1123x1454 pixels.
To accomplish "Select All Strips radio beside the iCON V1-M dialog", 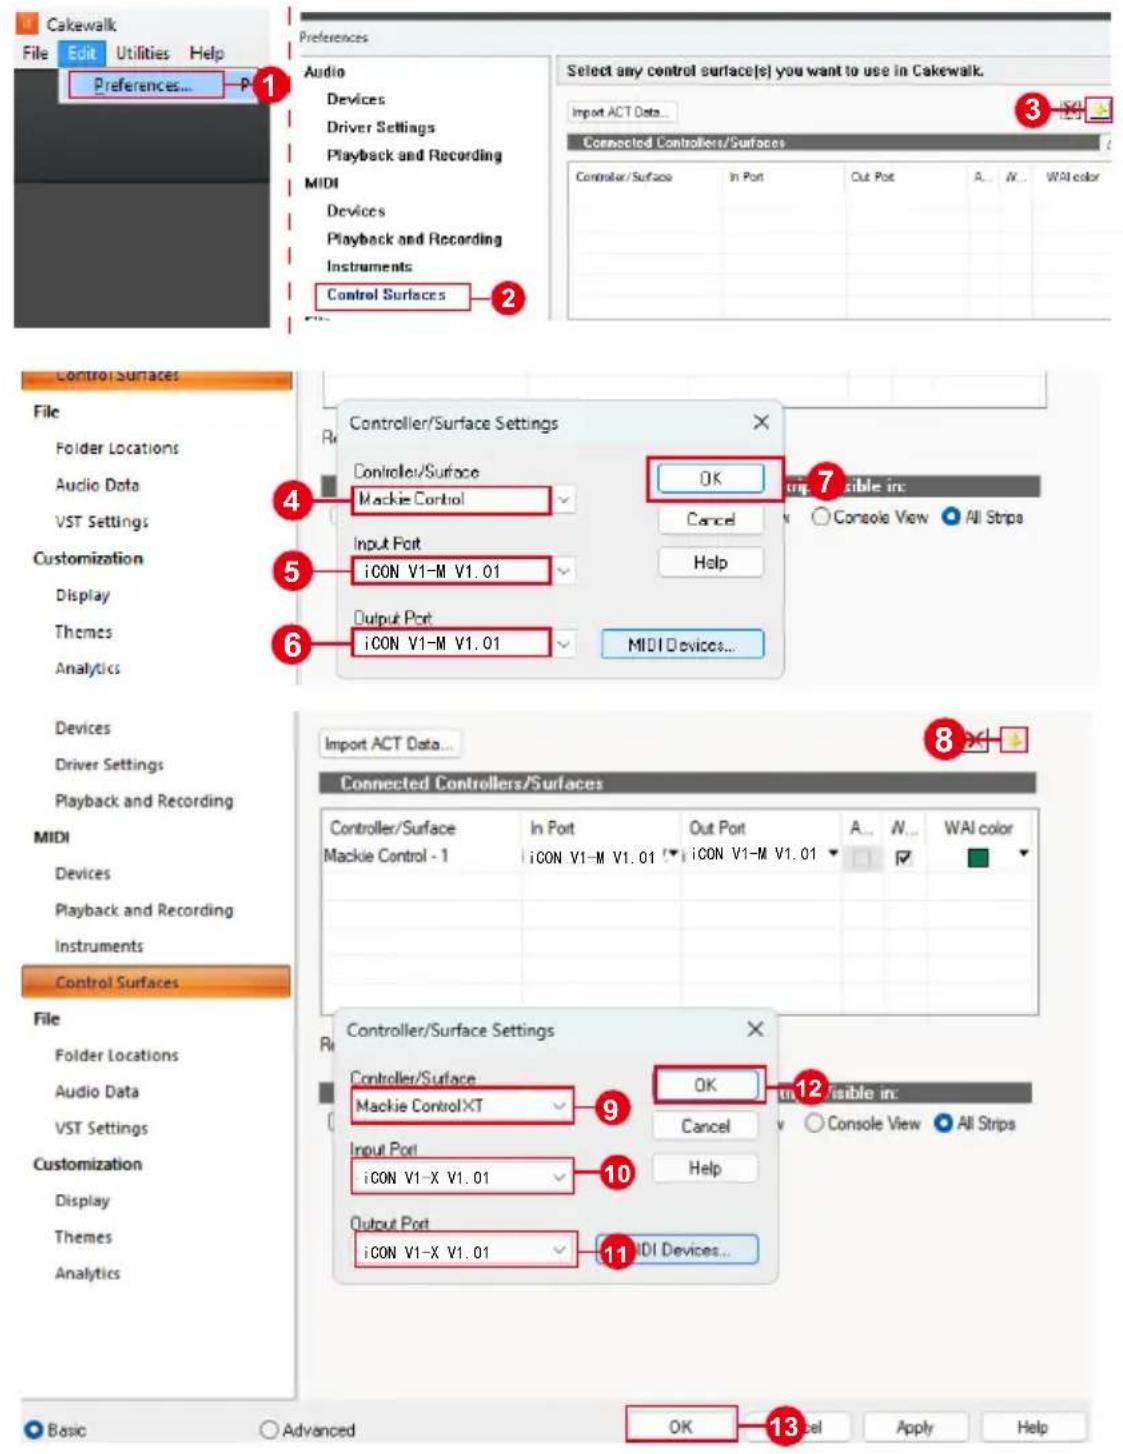I will coord(951,517).
